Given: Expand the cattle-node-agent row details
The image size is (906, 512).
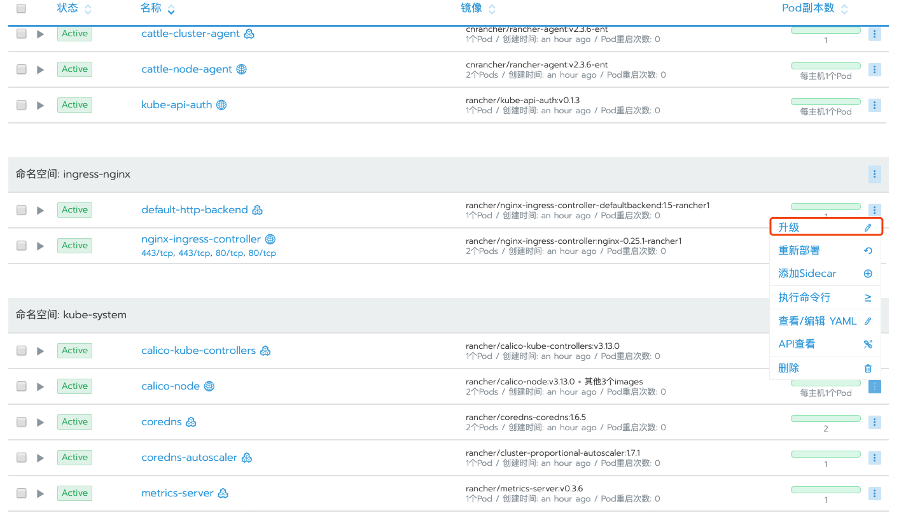Looking at the screenshot, I should pyautogui.click(x=40, y=70).
